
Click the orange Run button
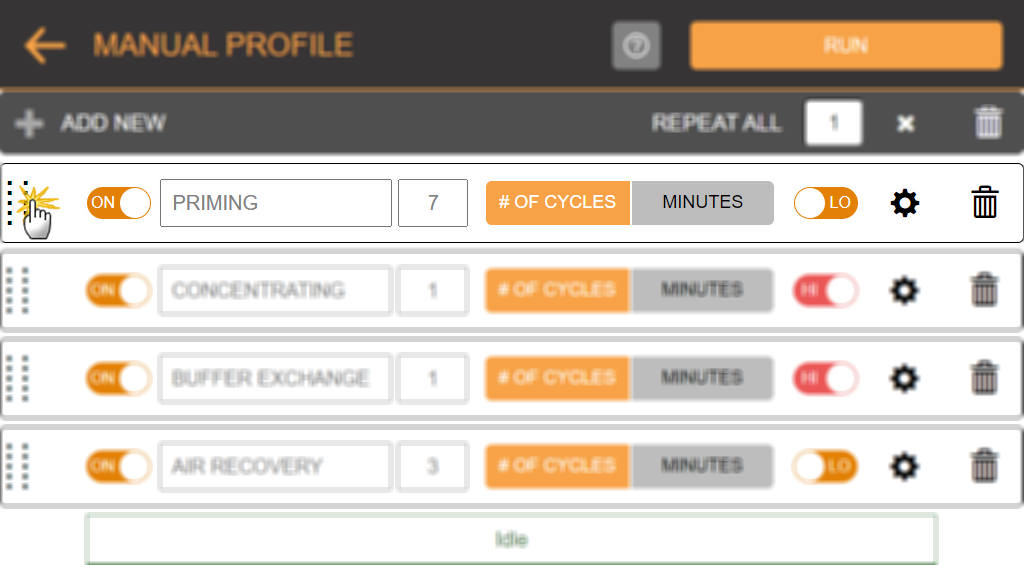click(x=846, y=46)
